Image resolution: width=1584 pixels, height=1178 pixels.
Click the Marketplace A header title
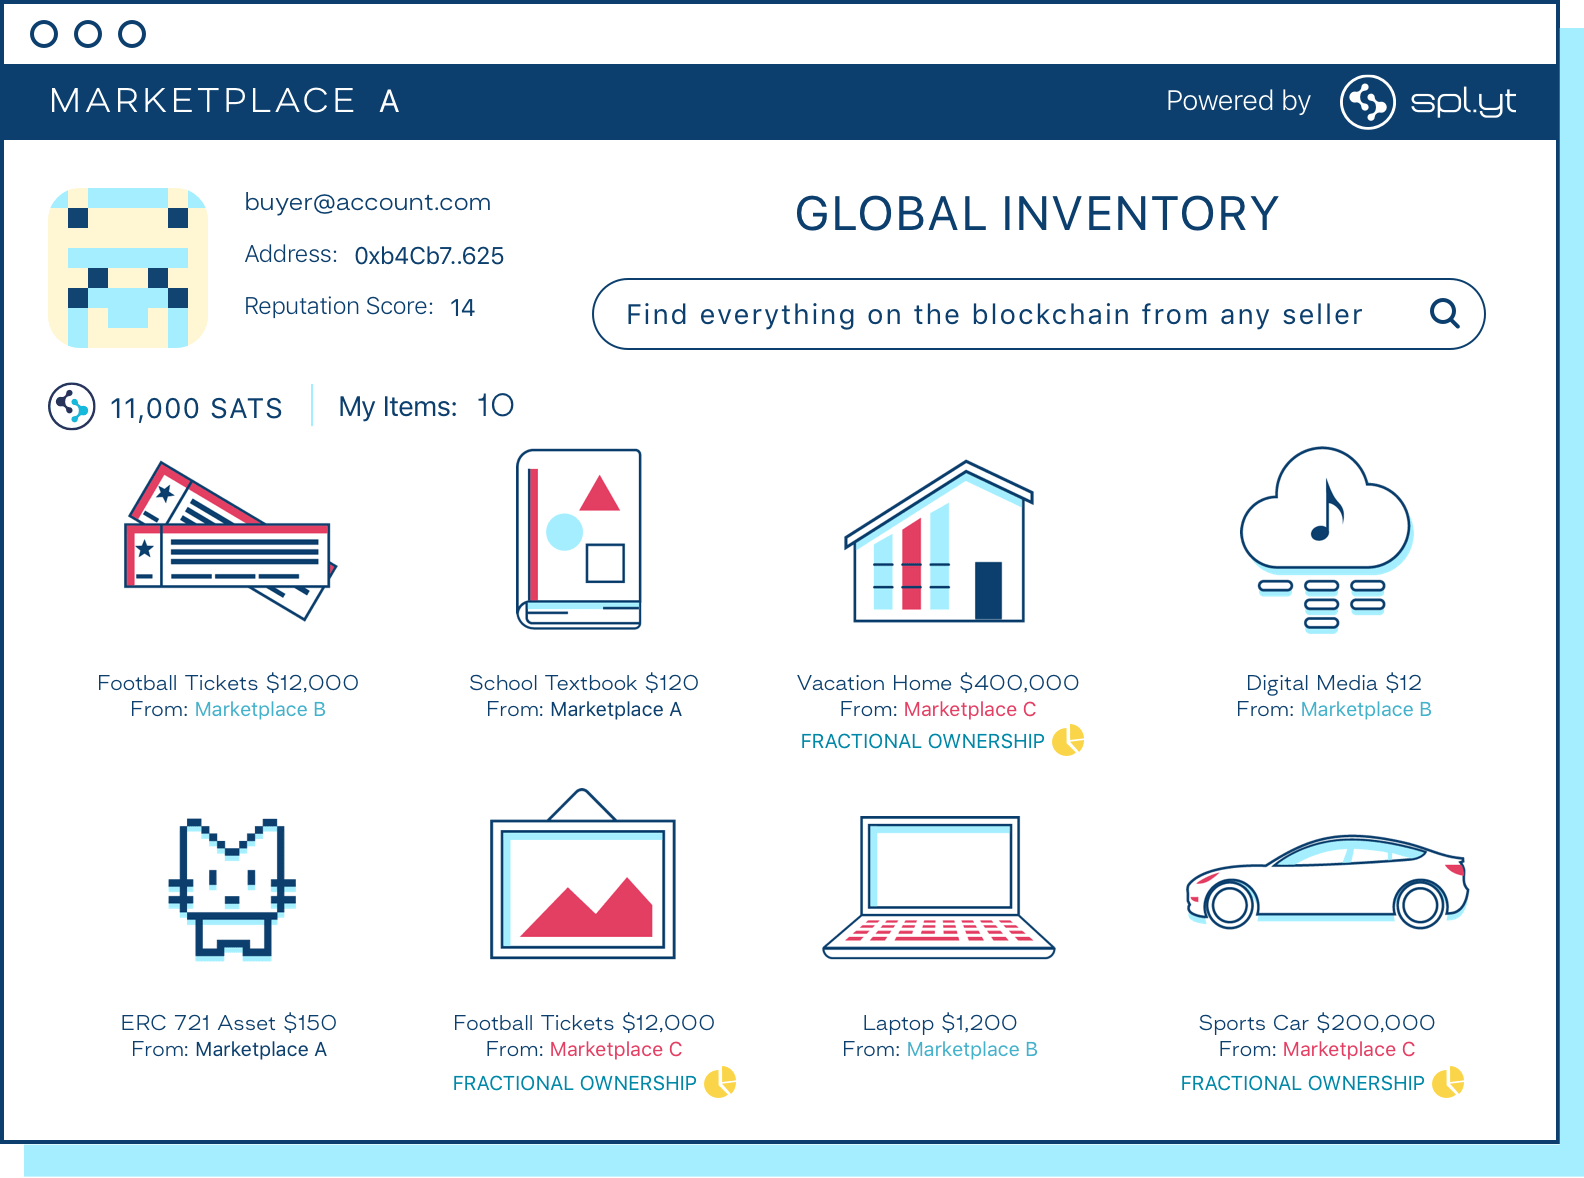click(x=225, y=101)
